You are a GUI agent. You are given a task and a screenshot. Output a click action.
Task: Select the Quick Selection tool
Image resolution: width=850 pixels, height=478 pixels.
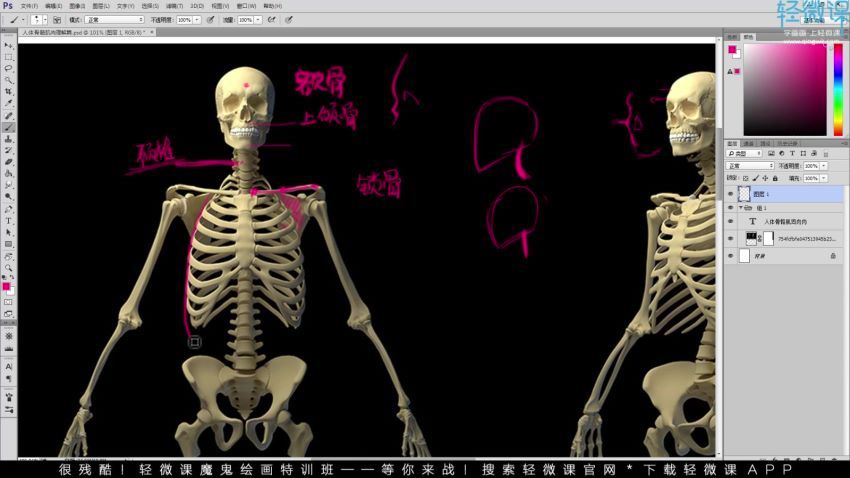point(8,80)
